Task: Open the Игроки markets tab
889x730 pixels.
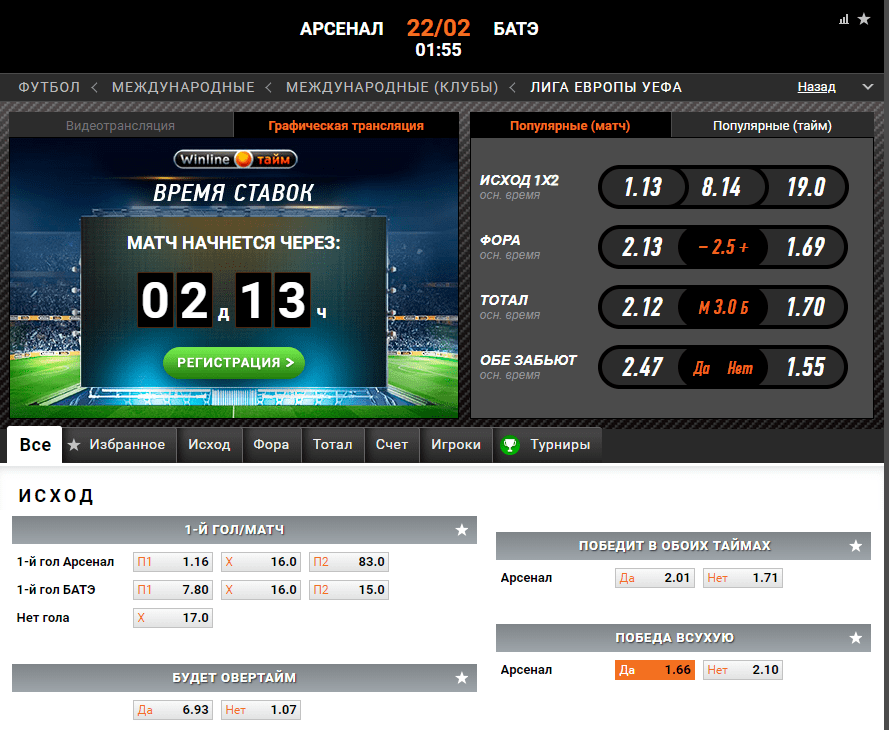Action: tap(456, 445)
